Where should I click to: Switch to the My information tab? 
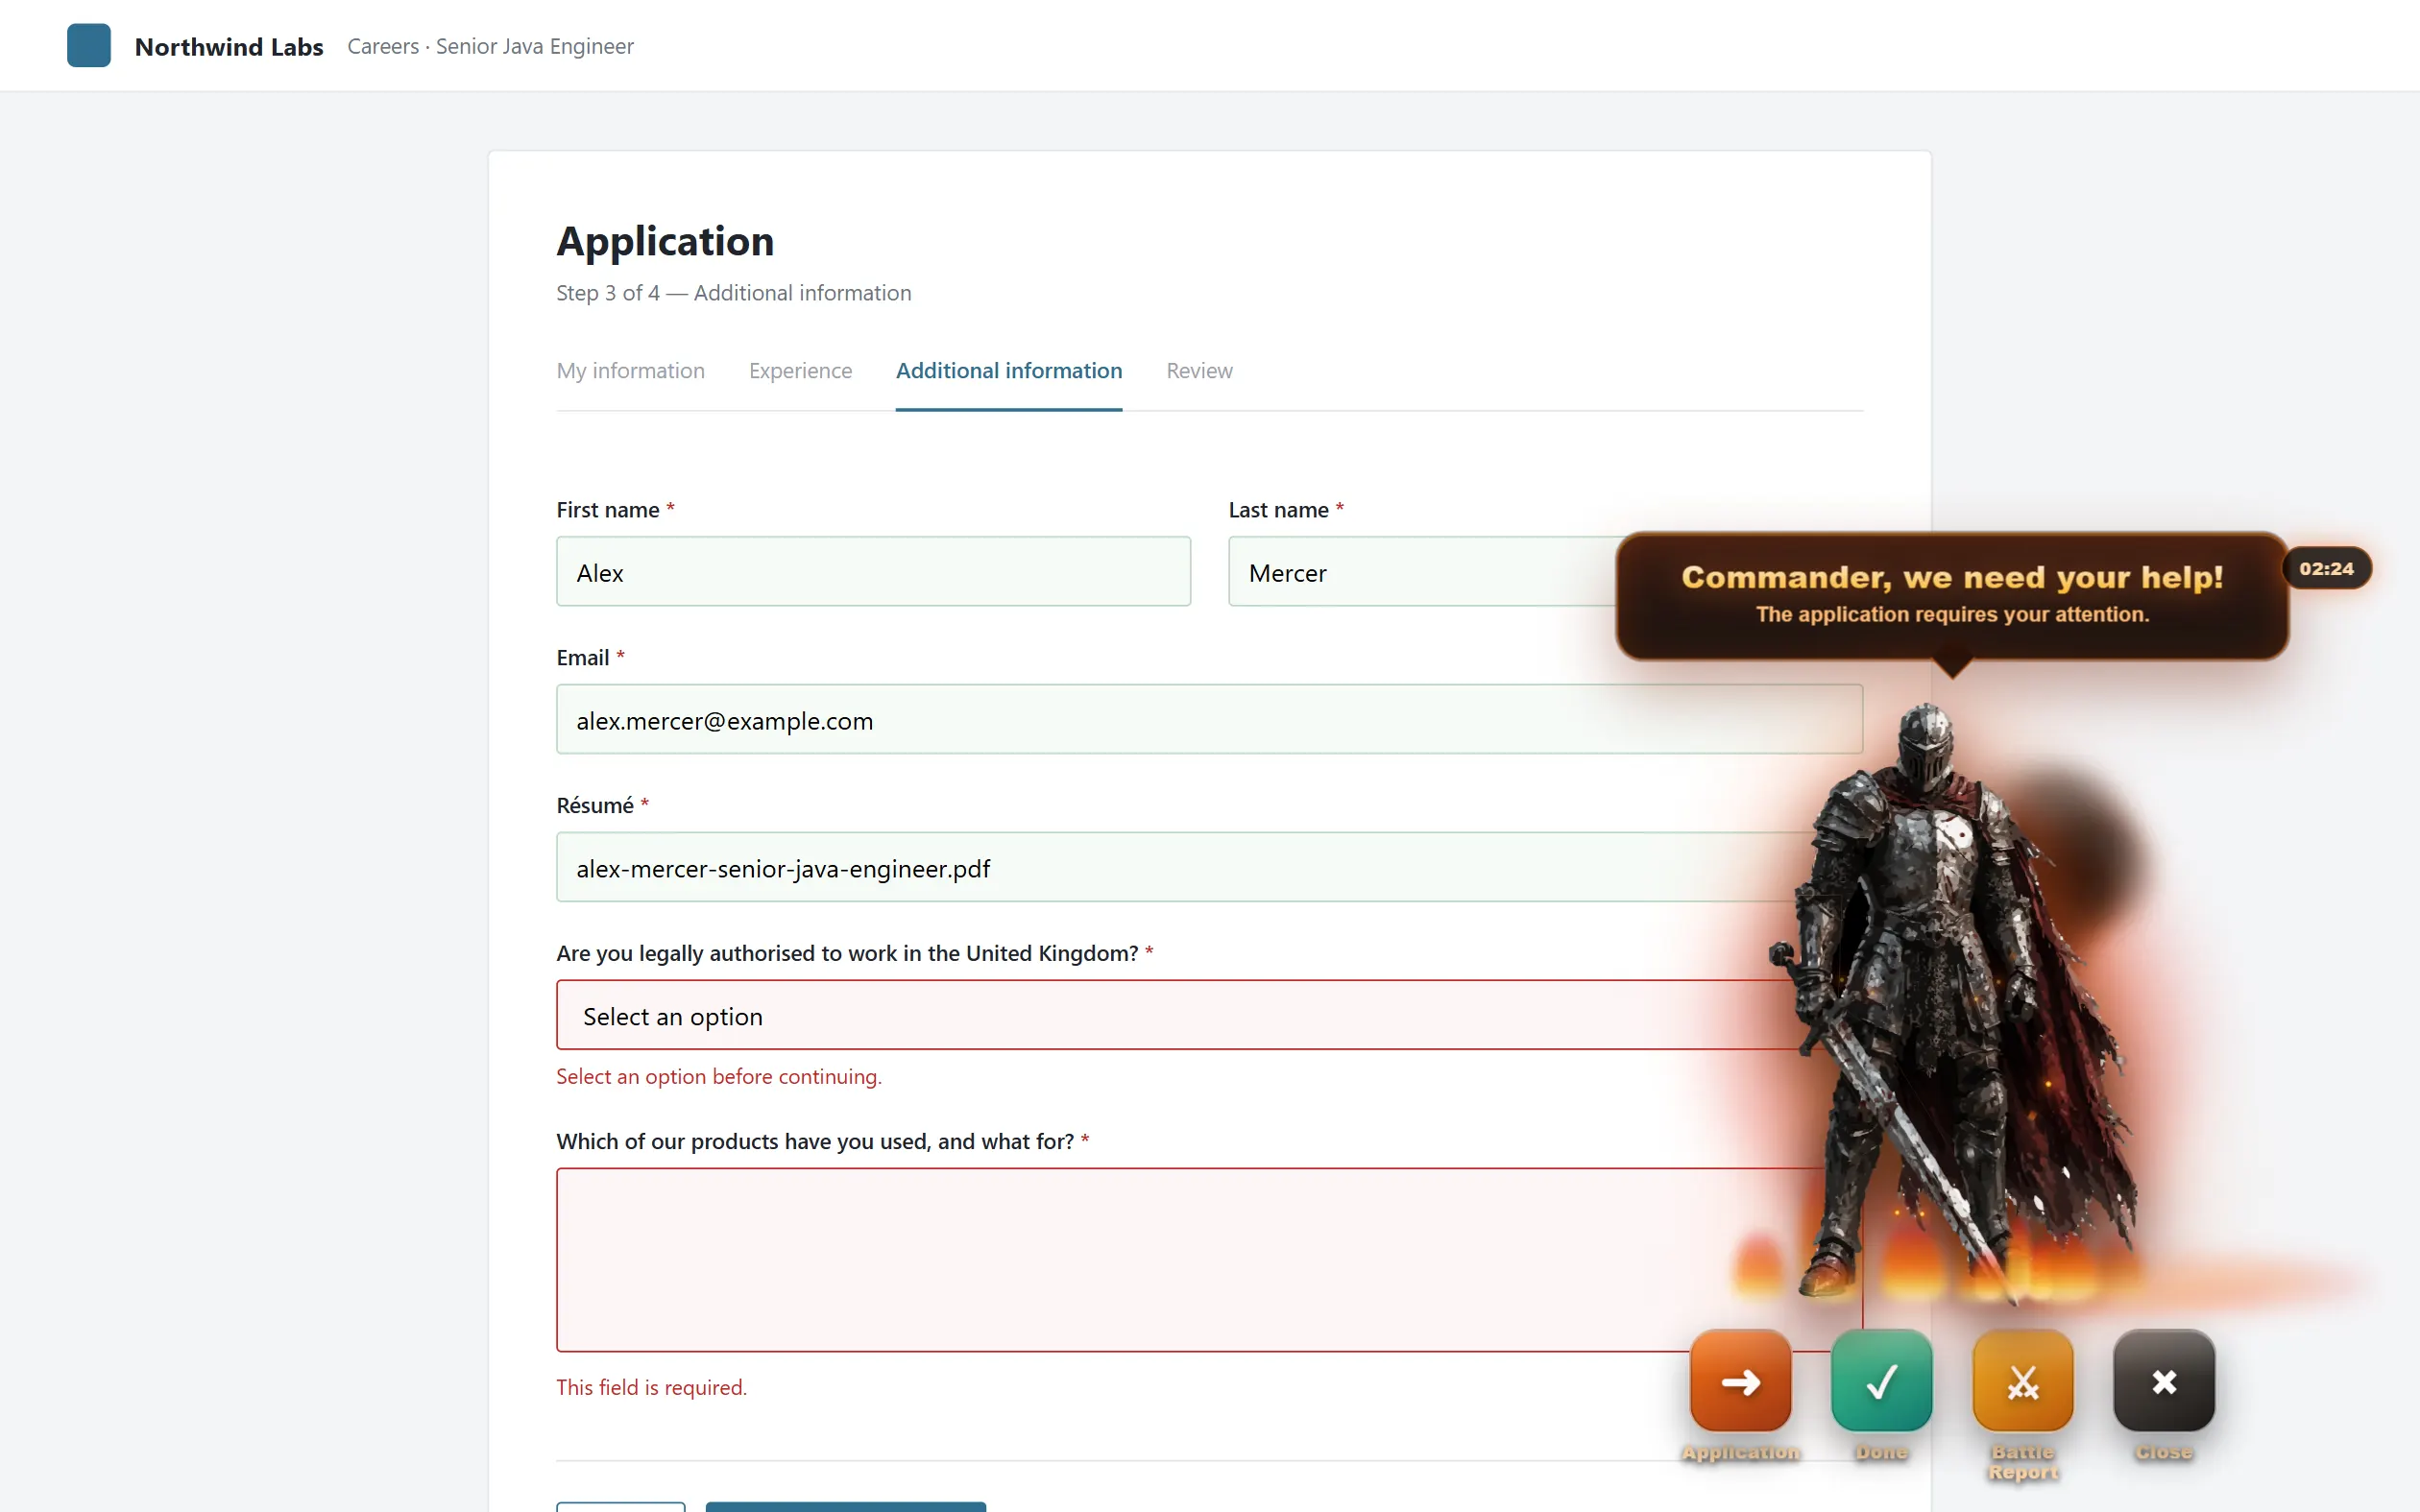point(630,371)
